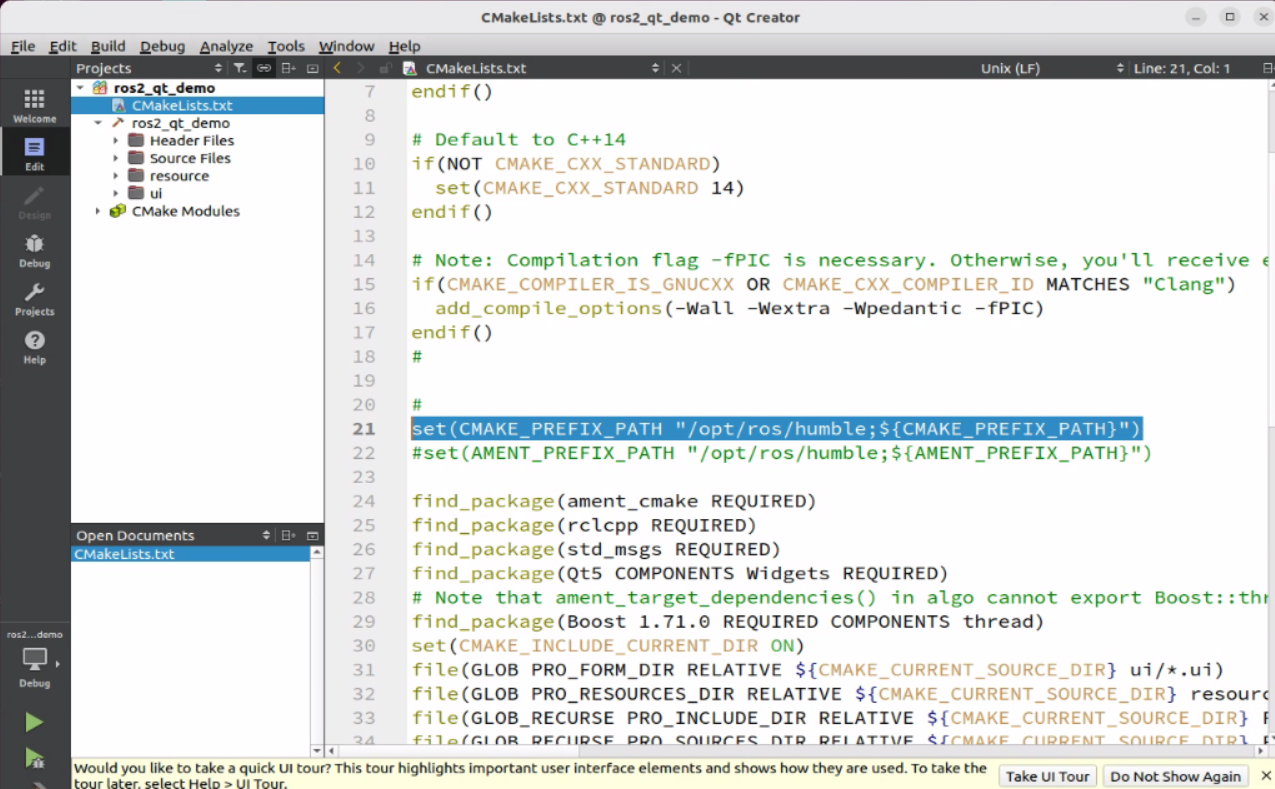Open the Build menu
This screenshot has width=1275, height=789.
click(108, 46)
